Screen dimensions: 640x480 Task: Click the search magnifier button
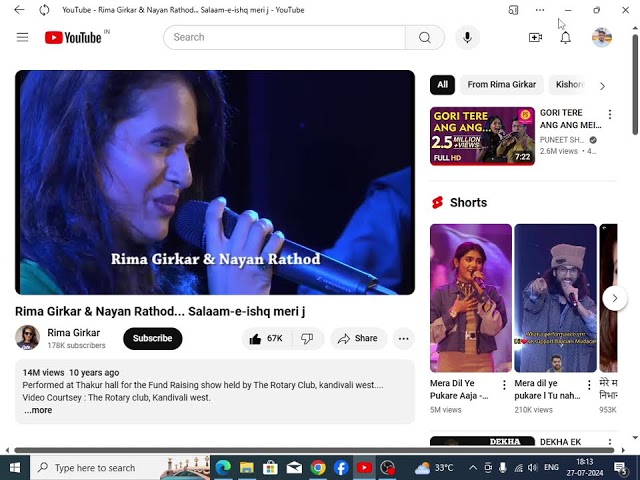tap(424, 38)
